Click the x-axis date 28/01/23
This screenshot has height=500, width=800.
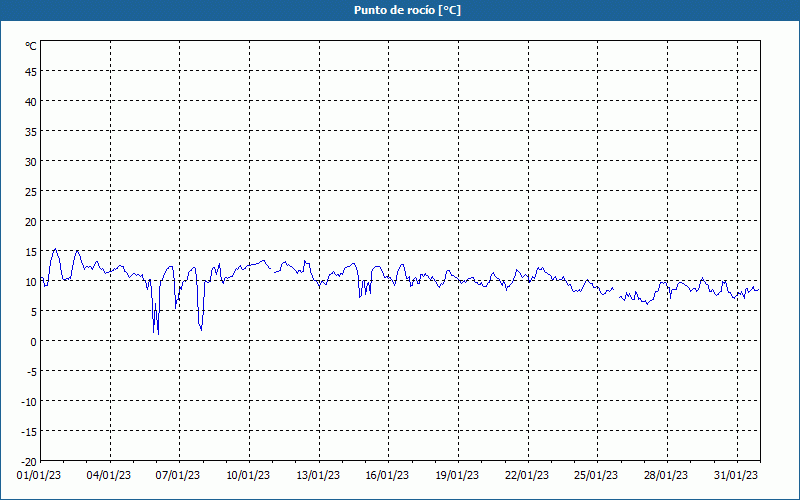coord(666,476)
